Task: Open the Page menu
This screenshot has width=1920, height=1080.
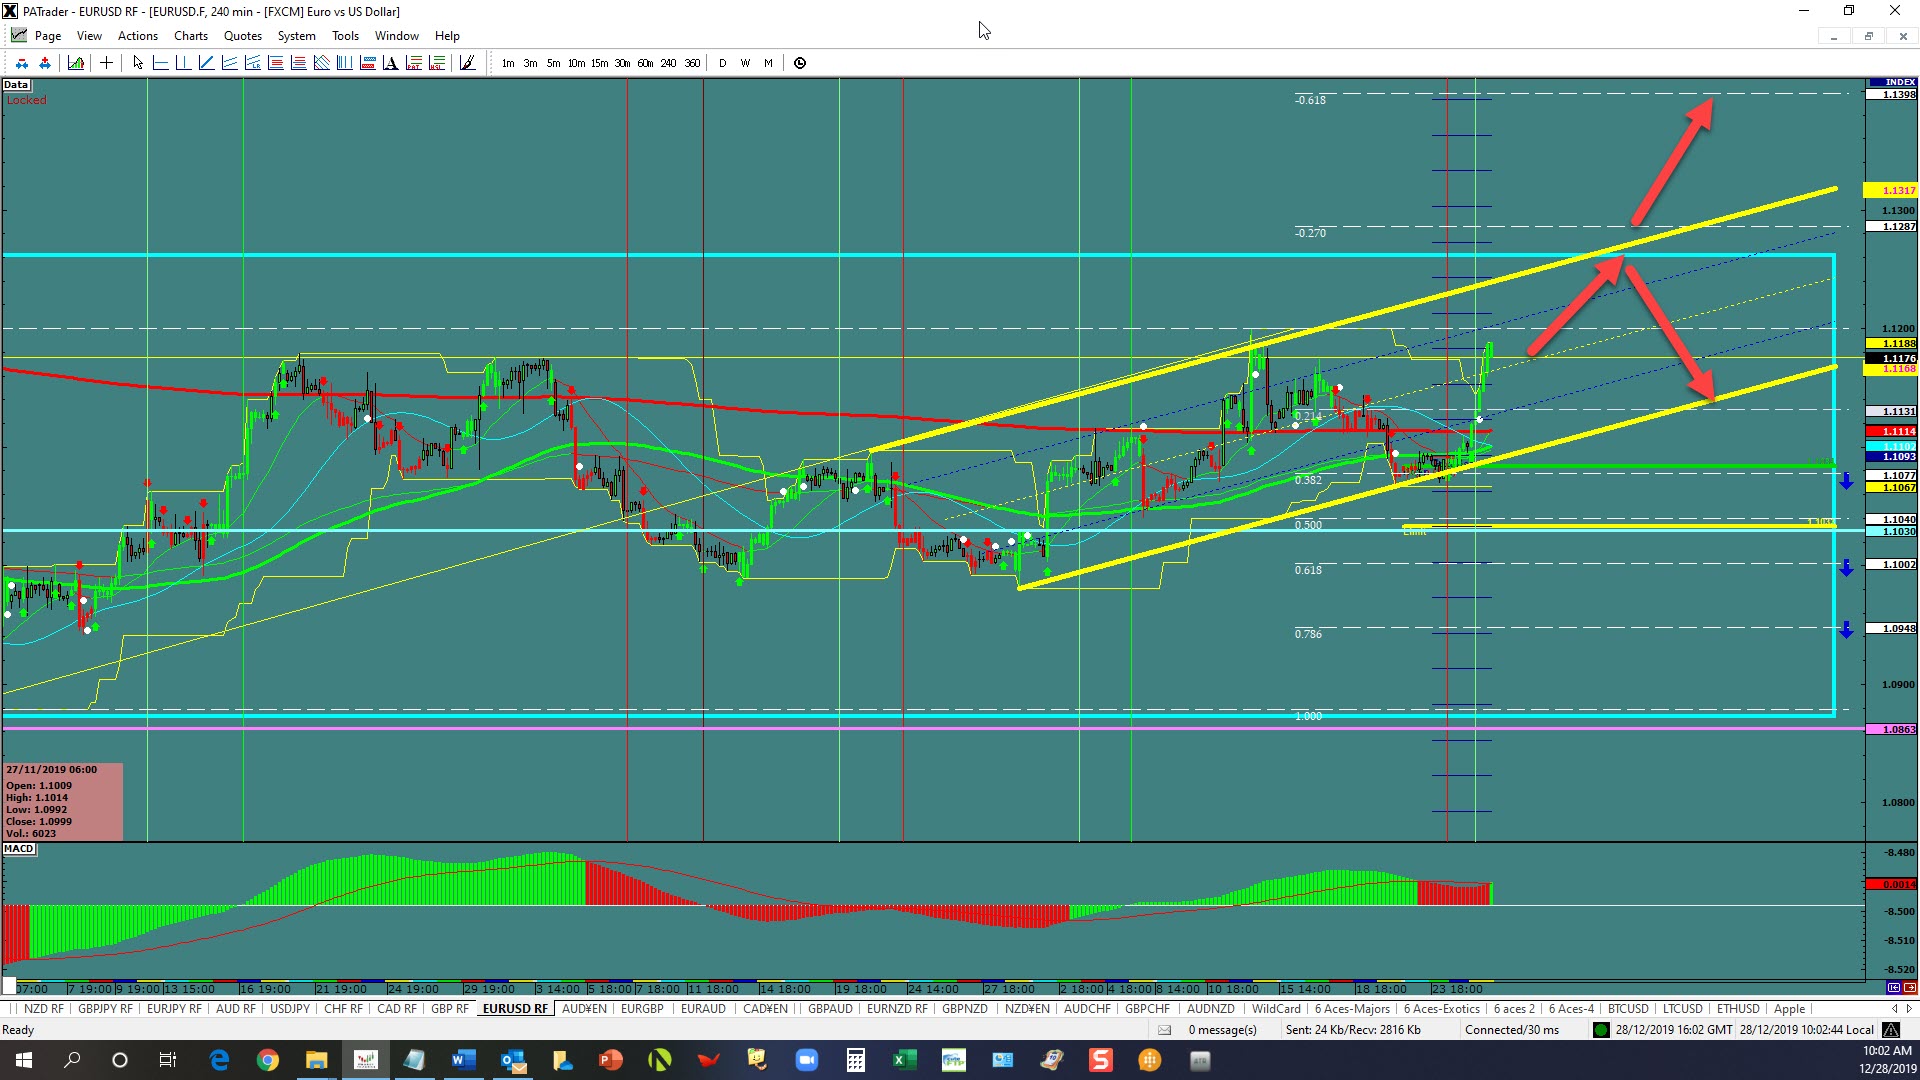Action: (x=47, y=36)
